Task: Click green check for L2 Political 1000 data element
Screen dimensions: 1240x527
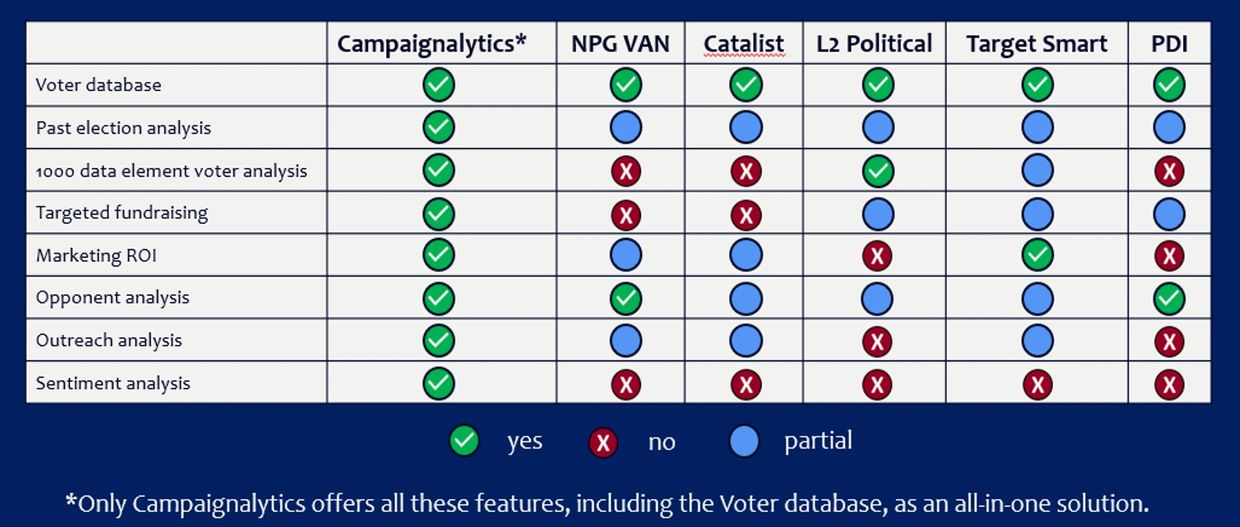Action: (877, 171)
